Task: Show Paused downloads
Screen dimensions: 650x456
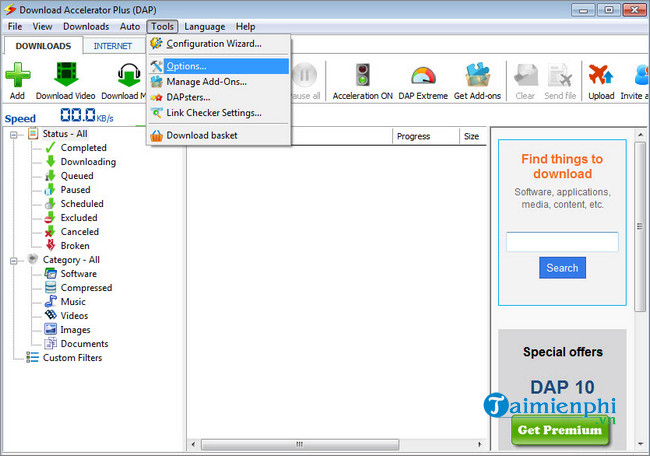Action: 75,189
